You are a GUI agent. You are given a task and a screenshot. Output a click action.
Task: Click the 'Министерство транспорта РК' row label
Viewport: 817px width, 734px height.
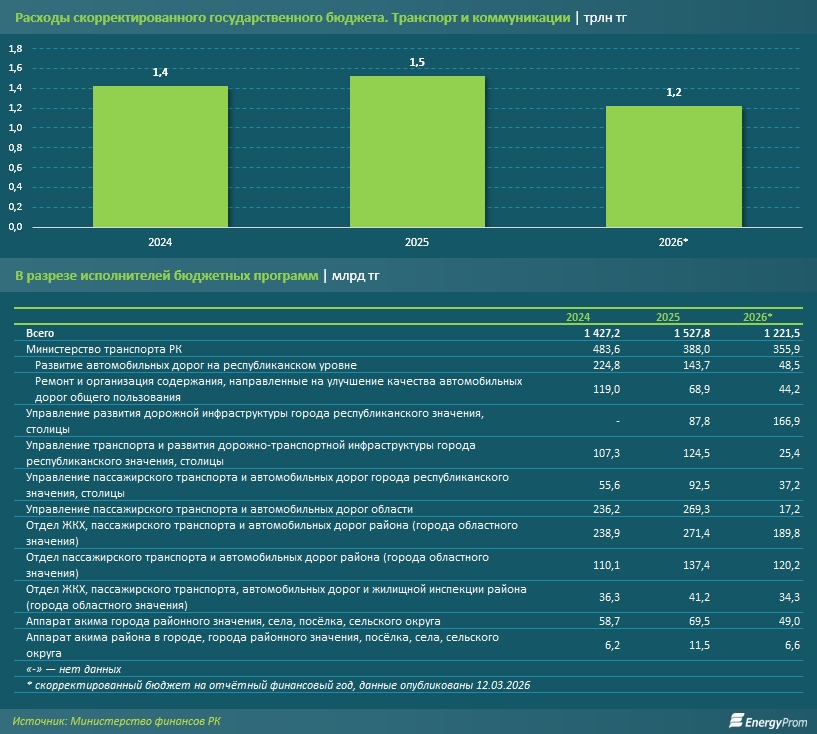[x=94, y=348]
